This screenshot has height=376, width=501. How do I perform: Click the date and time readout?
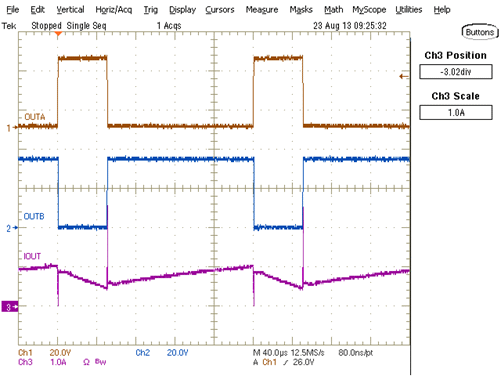coord(350,26)
